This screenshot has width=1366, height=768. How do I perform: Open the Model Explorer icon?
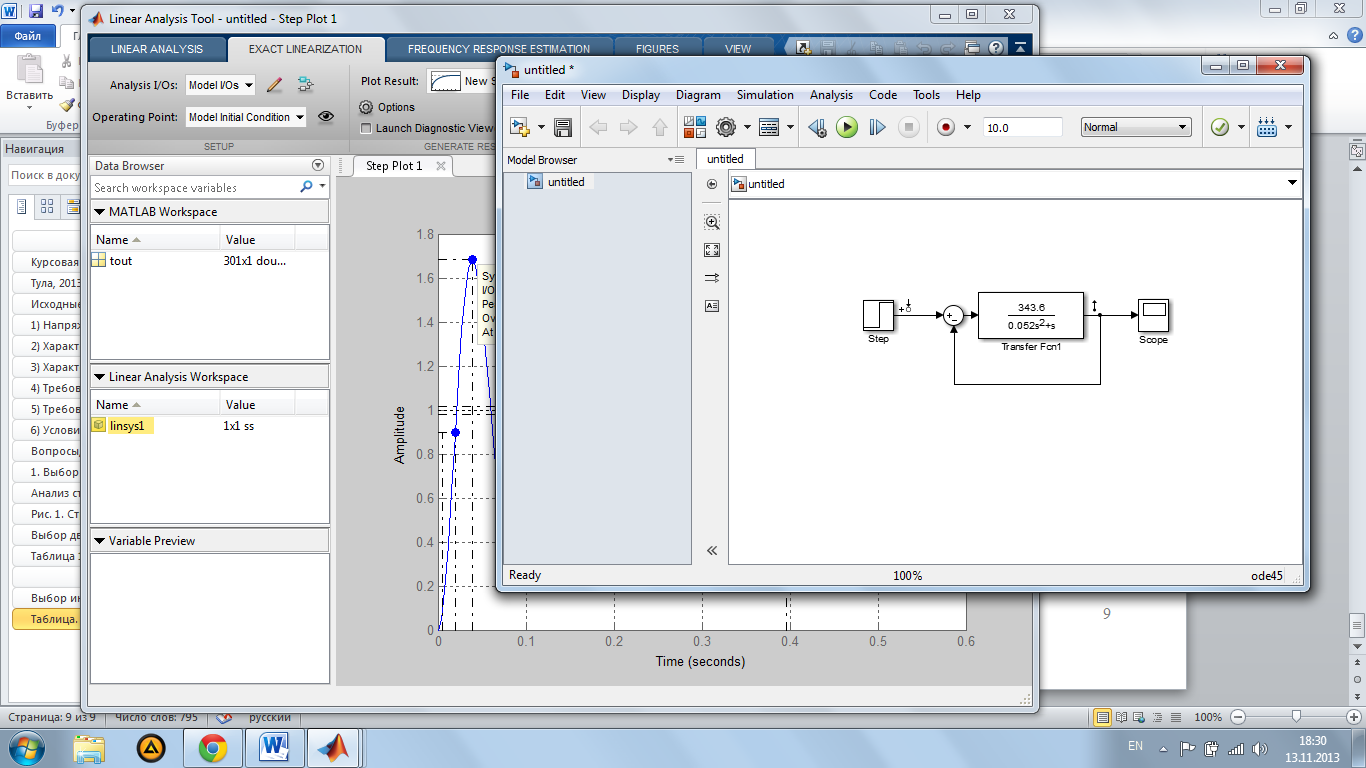click(x=768, y=127)
